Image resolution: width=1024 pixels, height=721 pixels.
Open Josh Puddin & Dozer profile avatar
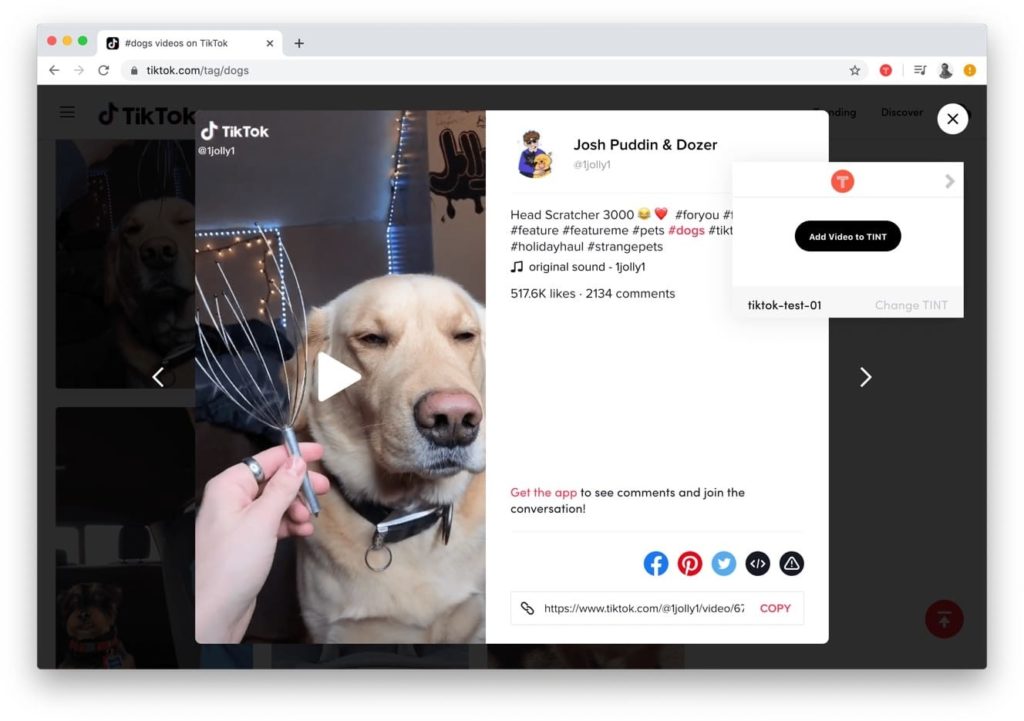535,154
